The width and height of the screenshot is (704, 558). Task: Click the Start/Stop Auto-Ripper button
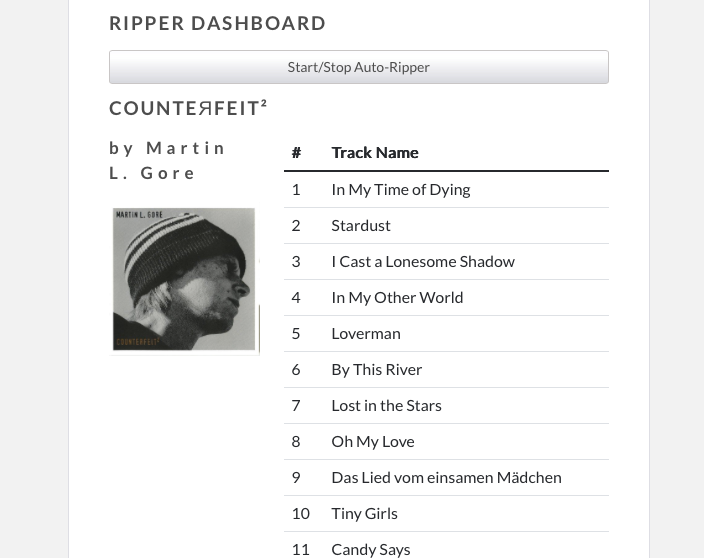358,67
